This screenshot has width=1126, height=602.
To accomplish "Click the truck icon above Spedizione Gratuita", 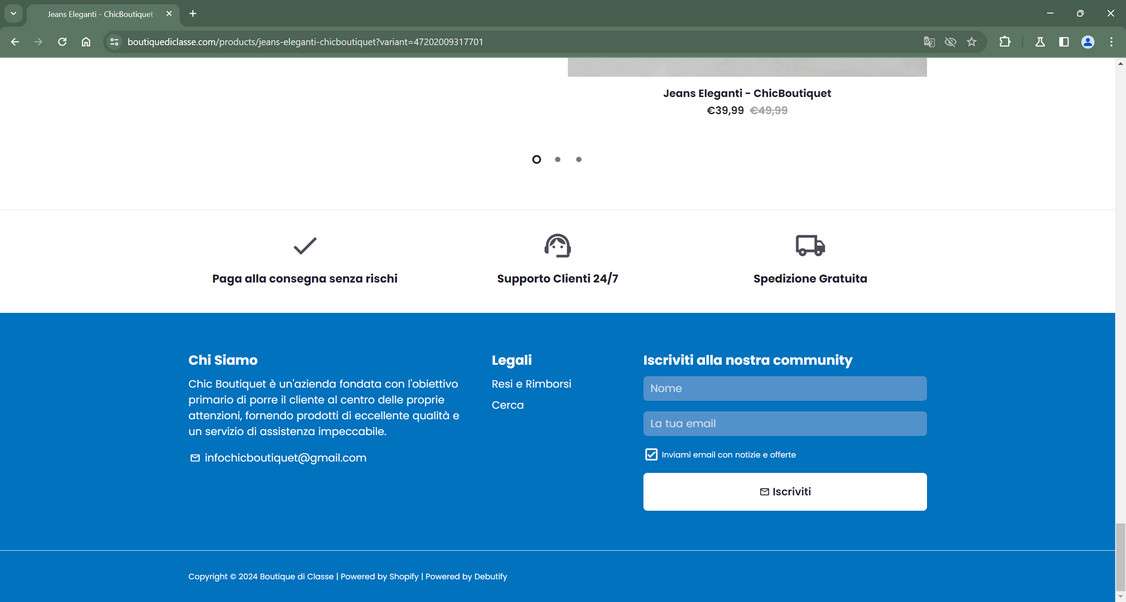I will point(809,245).
